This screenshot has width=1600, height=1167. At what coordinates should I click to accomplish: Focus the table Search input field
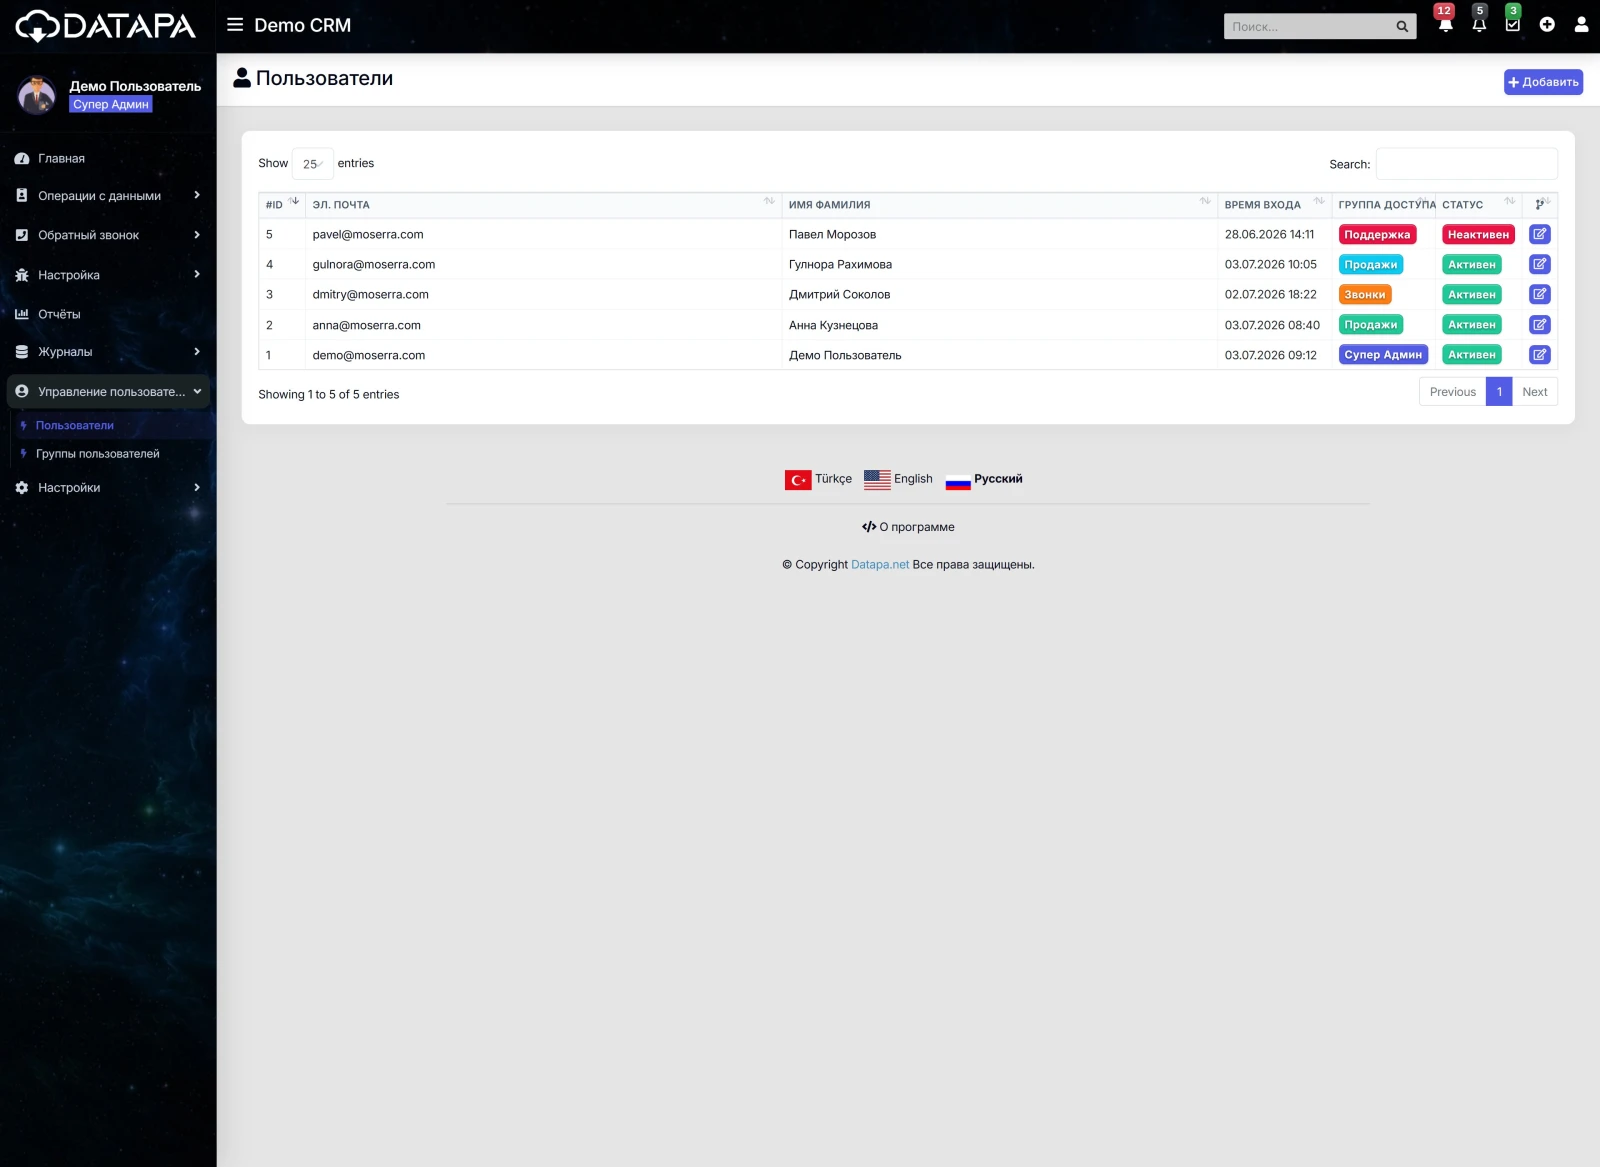[1466, 164]
